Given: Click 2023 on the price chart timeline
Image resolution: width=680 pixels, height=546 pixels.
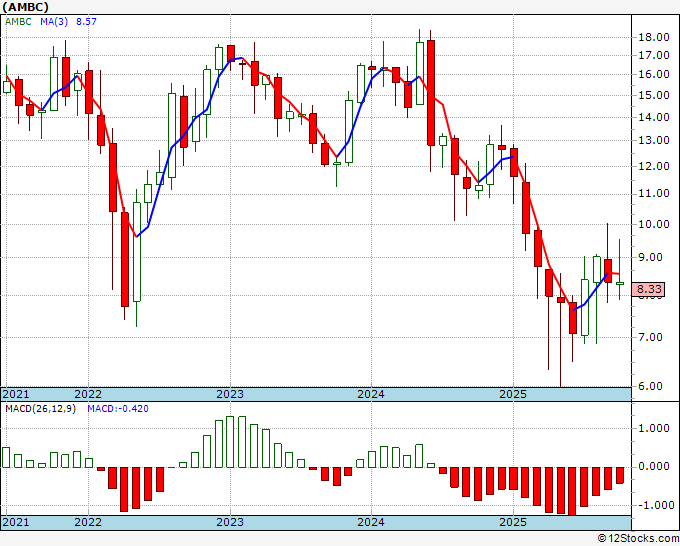Looking at the screenshot, I should coord(230,394).
